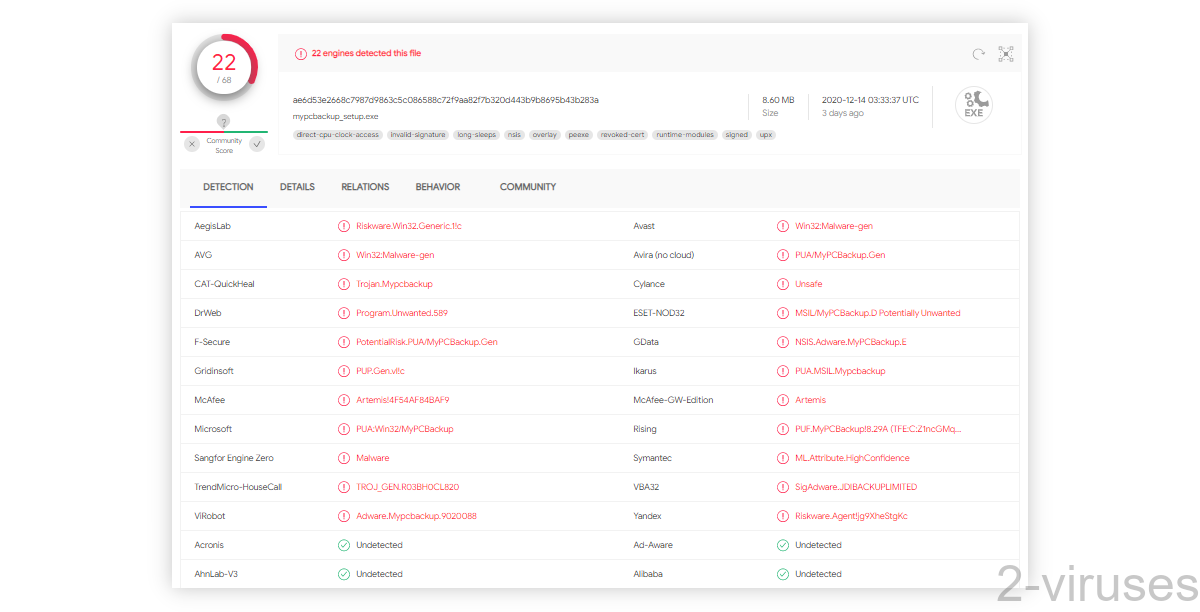Viewport: 1200px width, 612px height.
Task: Click the alert icon for the Microsoft detection
Action: pyautogui.click(x=344, y=429)
